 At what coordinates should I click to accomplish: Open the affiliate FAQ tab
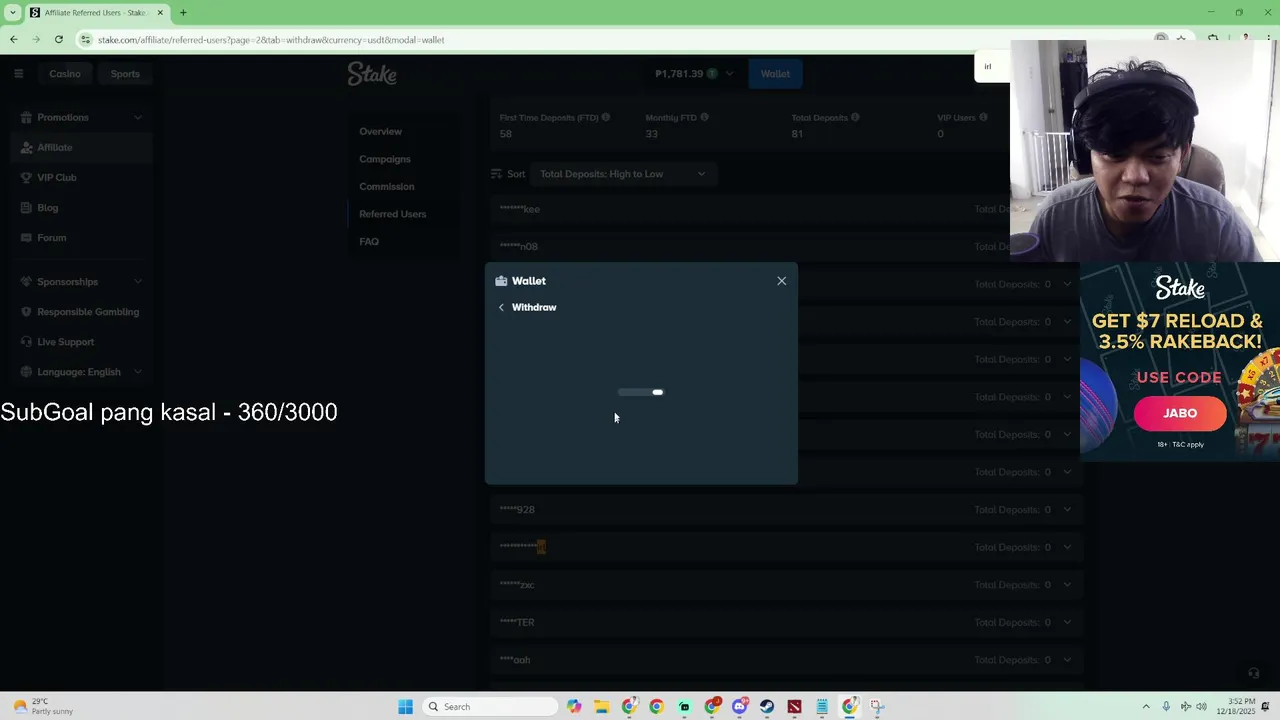pos(369,241)
